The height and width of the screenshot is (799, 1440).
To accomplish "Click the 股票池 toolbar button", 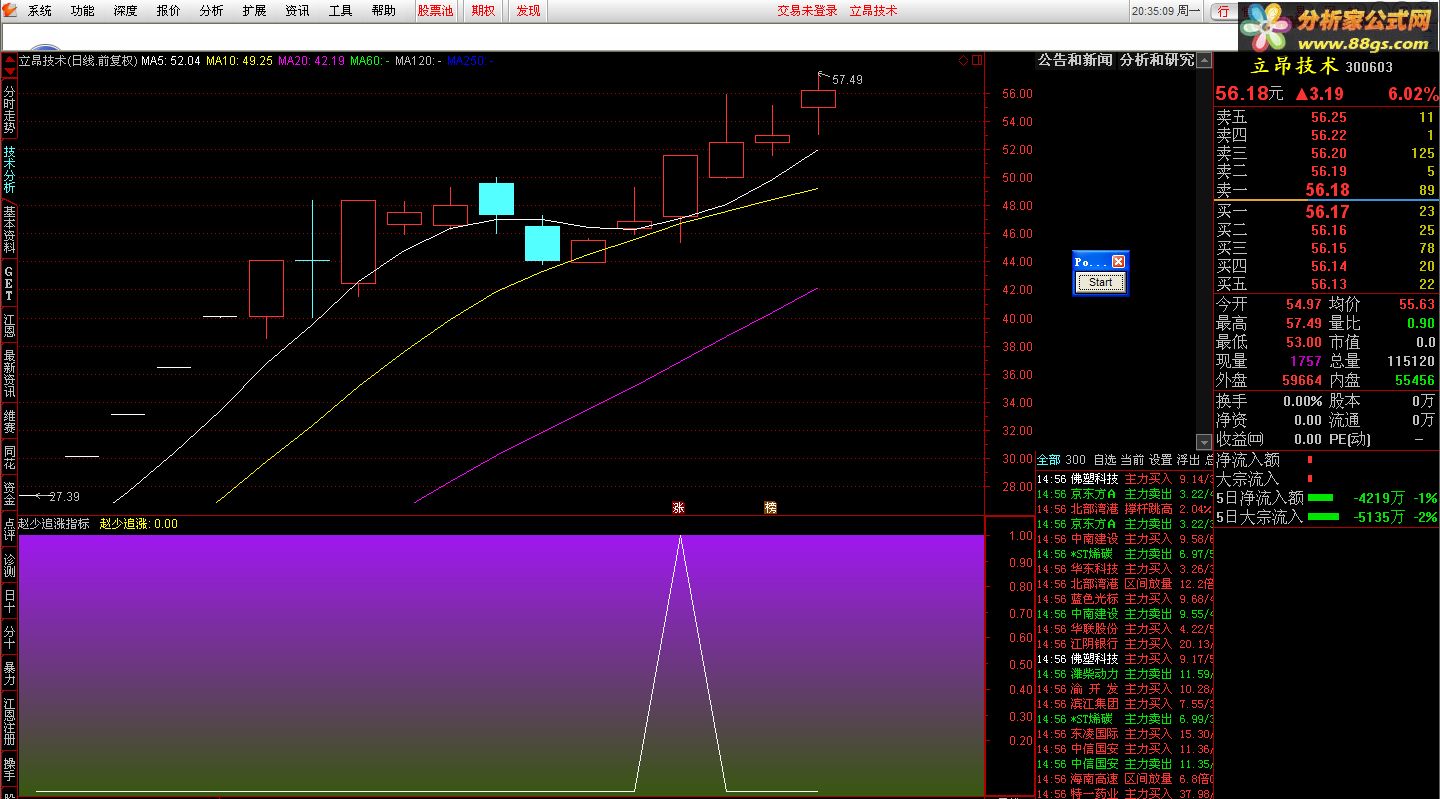I will pyautogui.click(x=435, y=11).
